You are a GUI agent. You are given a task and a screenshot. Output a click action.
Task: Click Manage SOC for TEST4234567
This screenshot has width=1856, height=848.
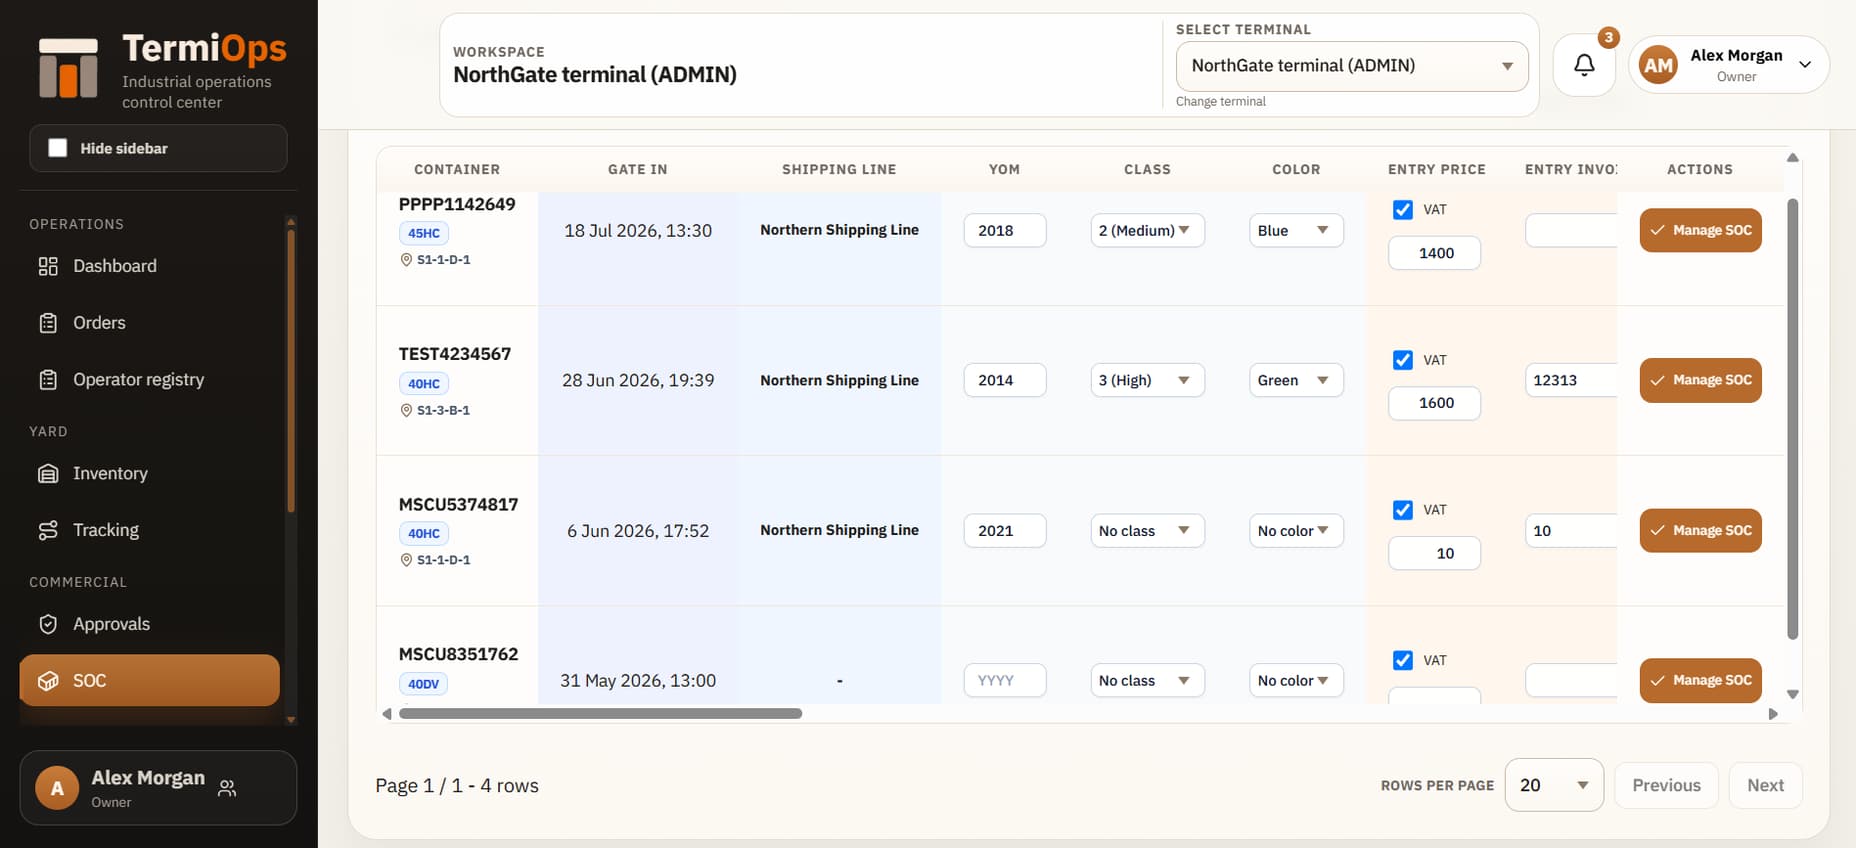click(x=1700, y=380)
